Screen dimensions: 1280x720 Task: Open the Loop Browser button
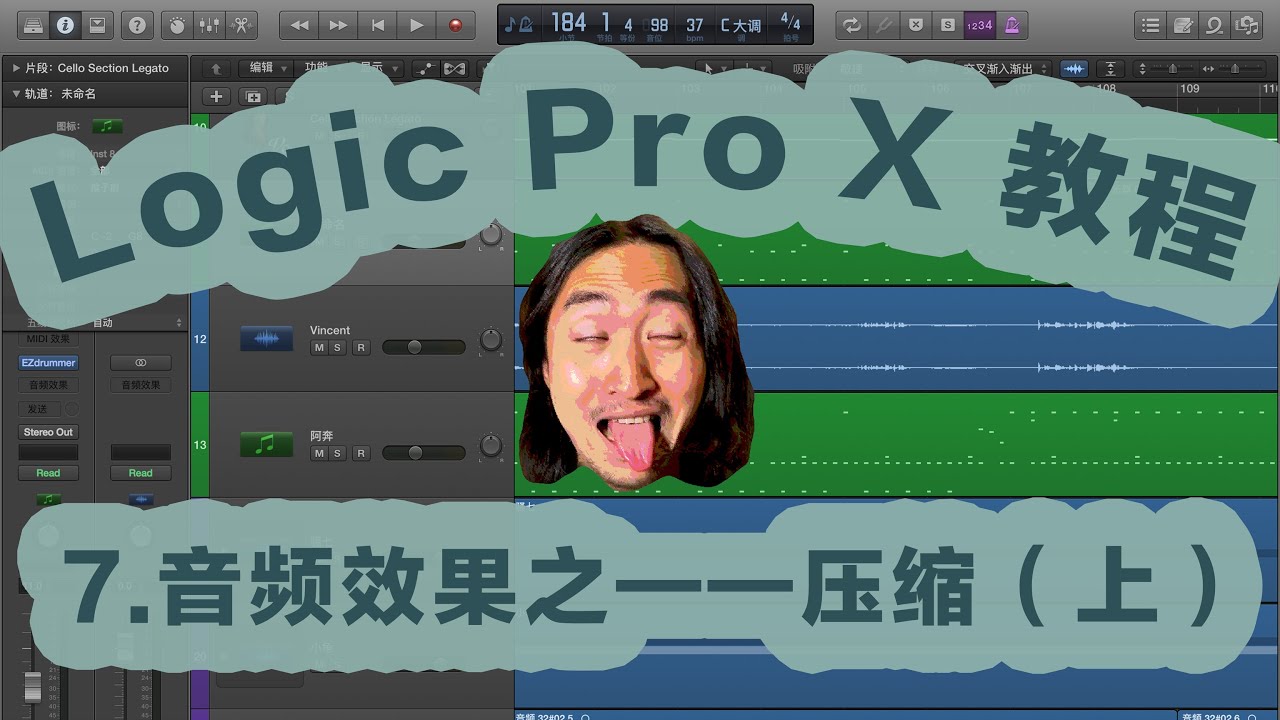(x=1215, y=25)
